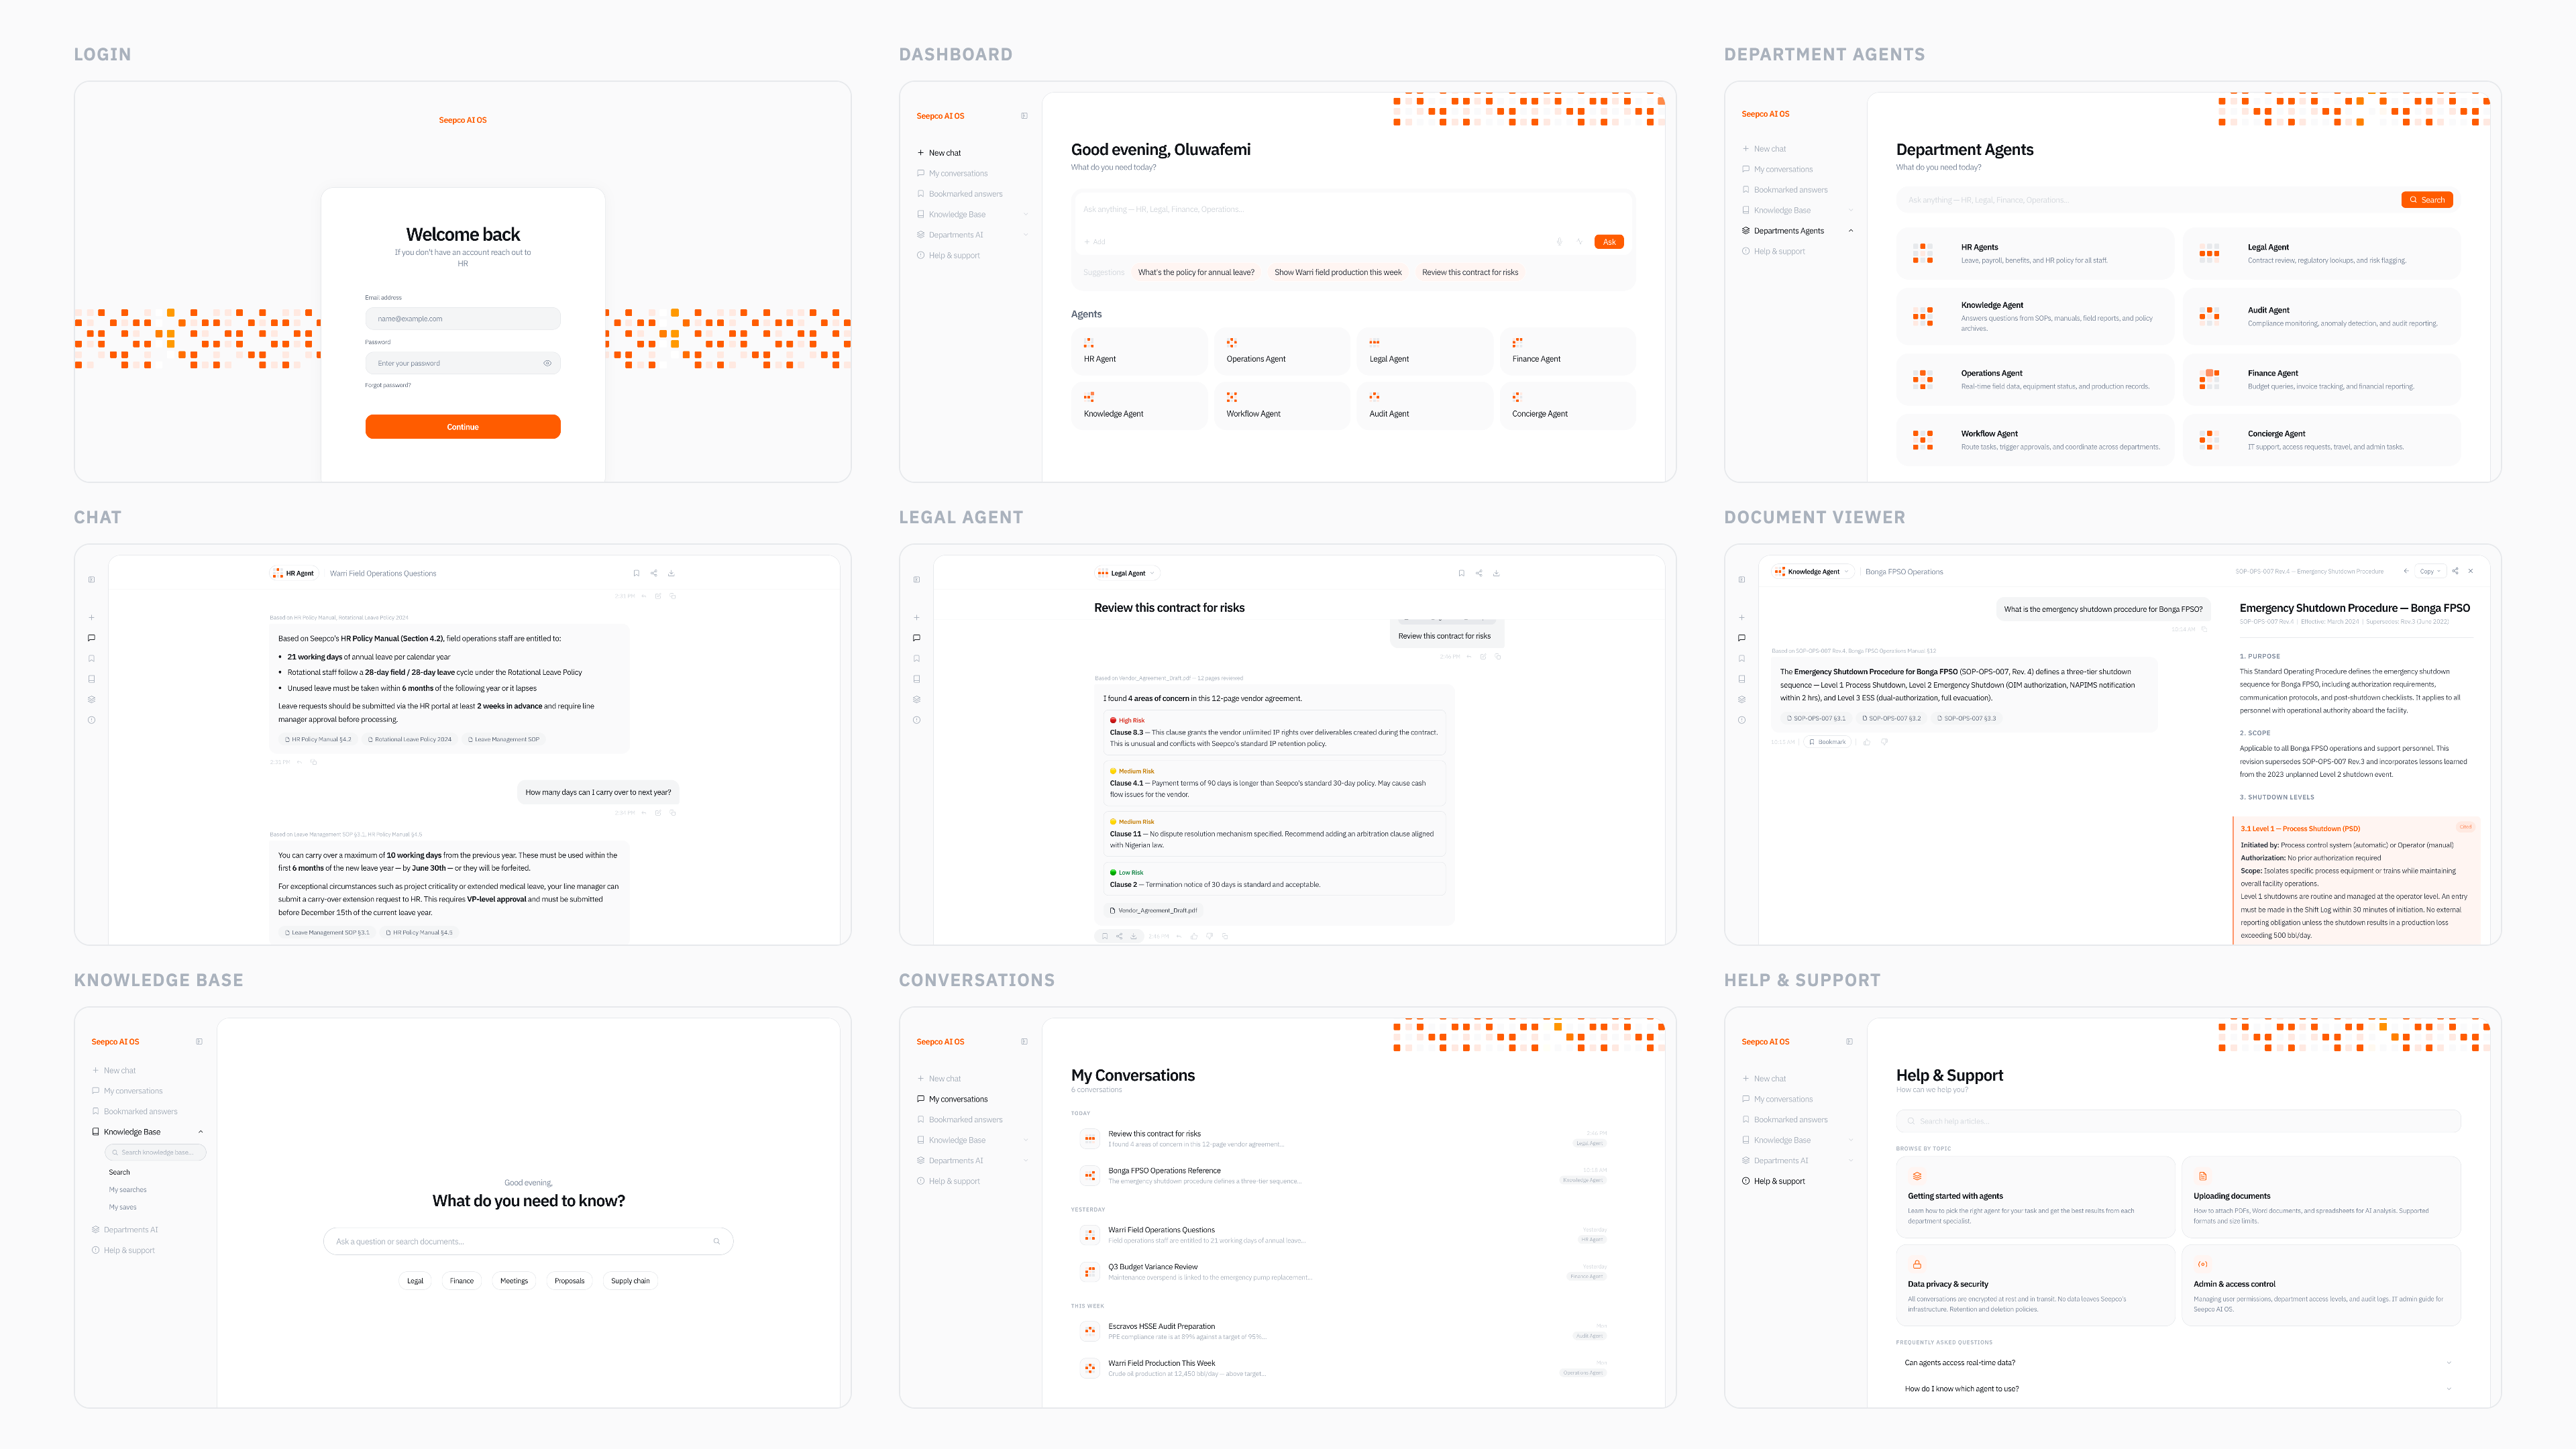Click Getting started with agents topic icon
Screen dimensions: 2576x1449
tap(1917, 1176)
